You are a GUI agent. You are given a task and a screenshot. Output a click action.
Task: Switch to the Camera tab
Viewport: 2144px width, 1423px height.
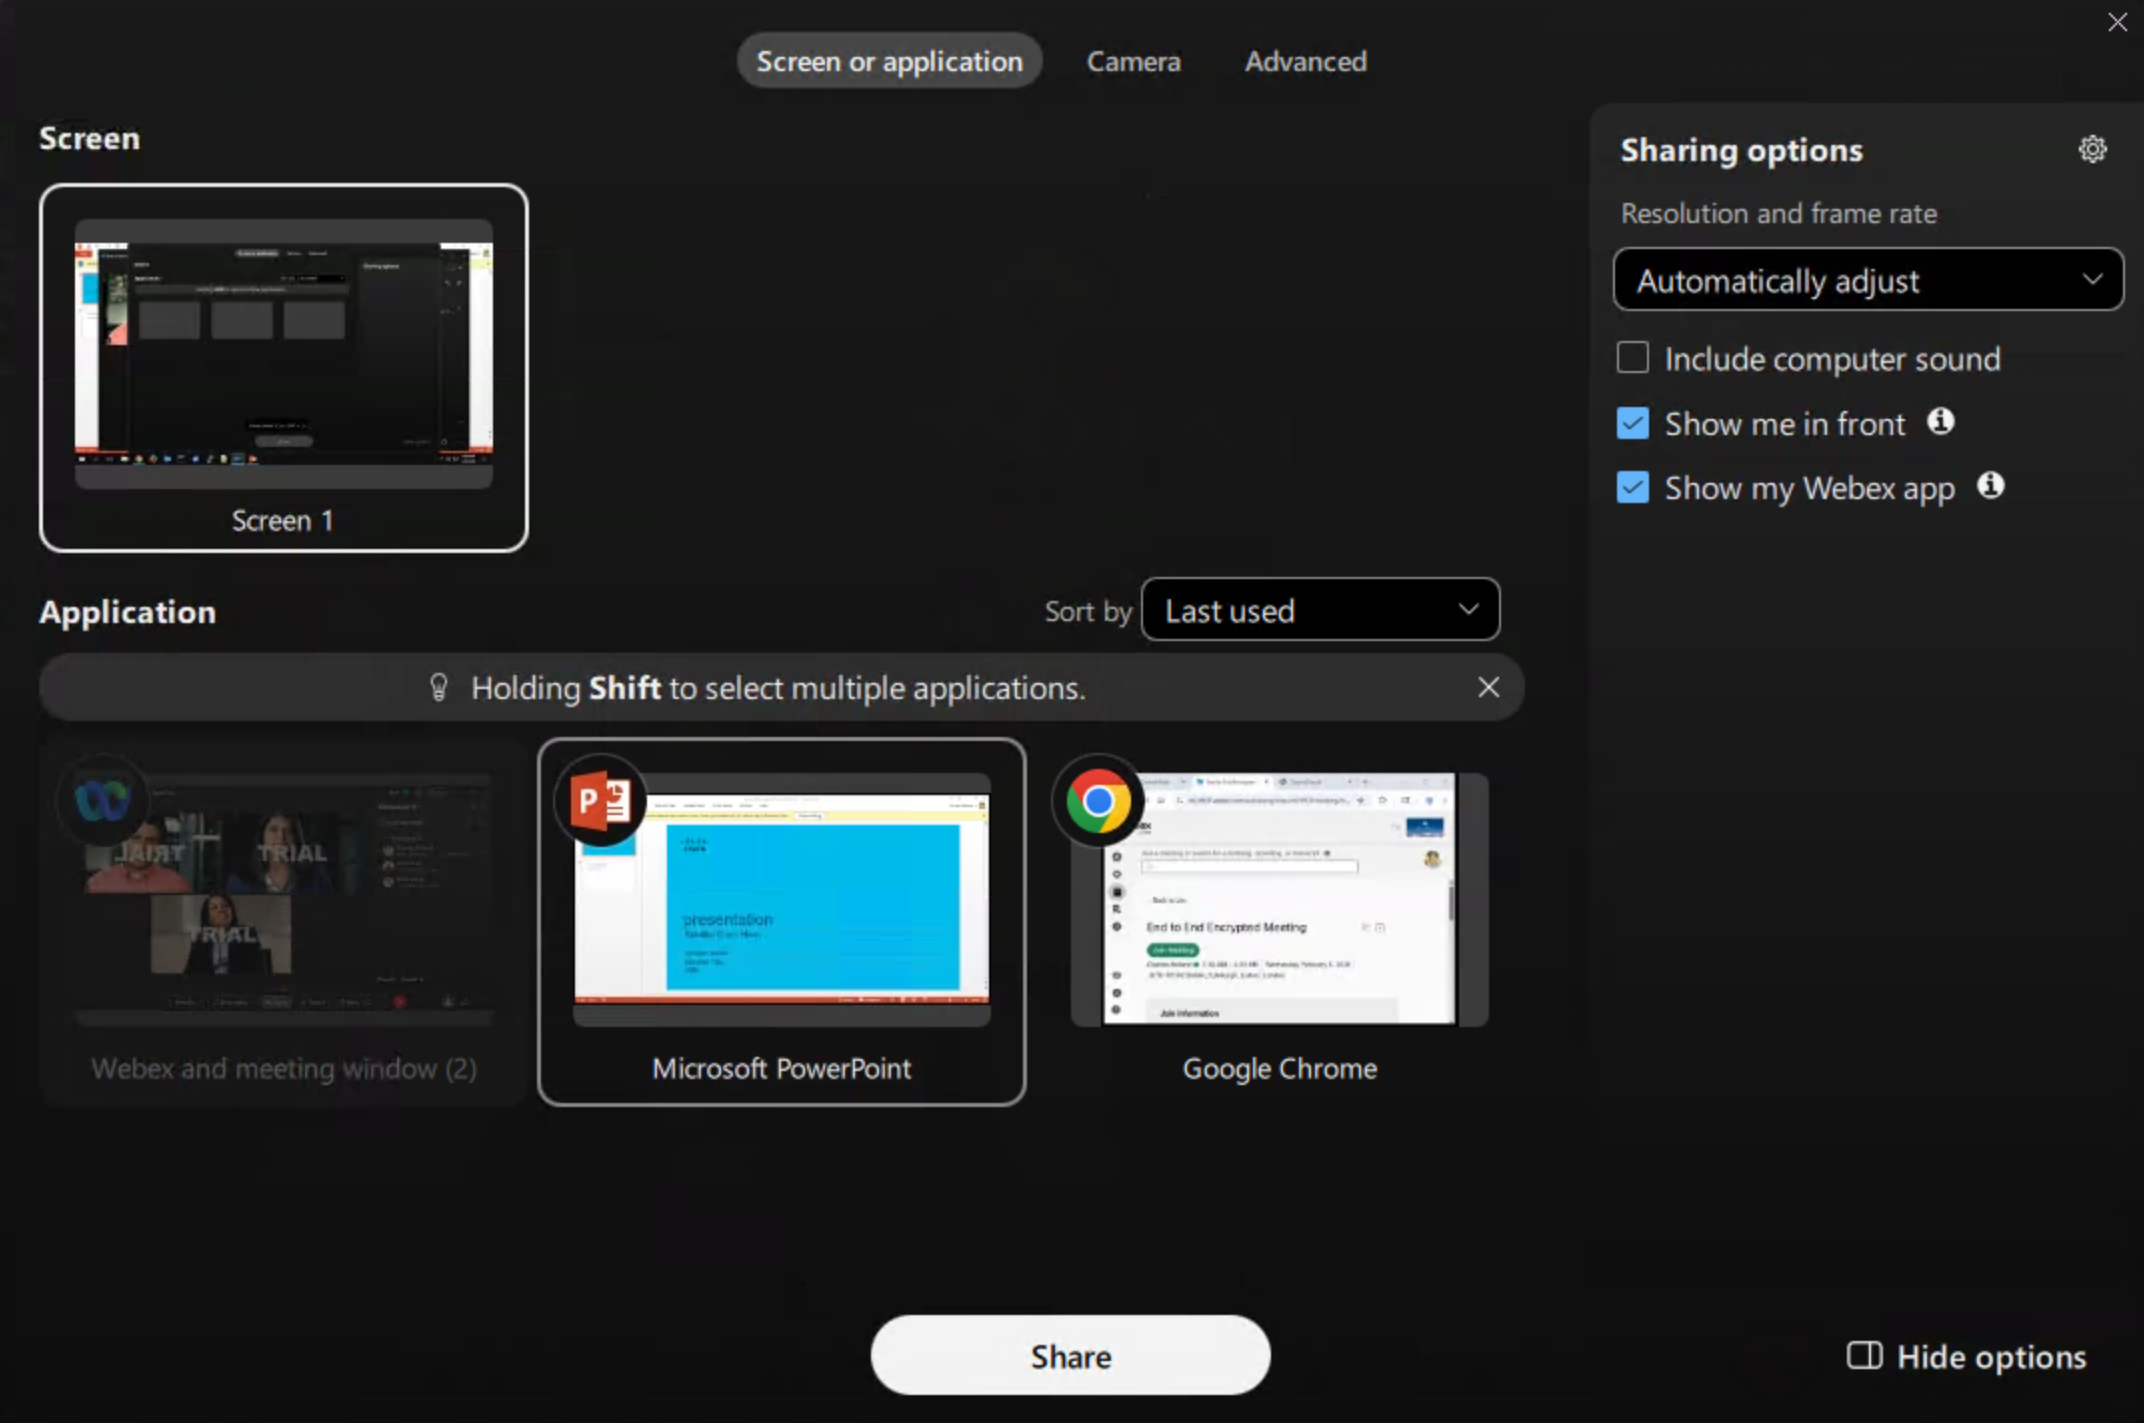(x=1133, y=61)
